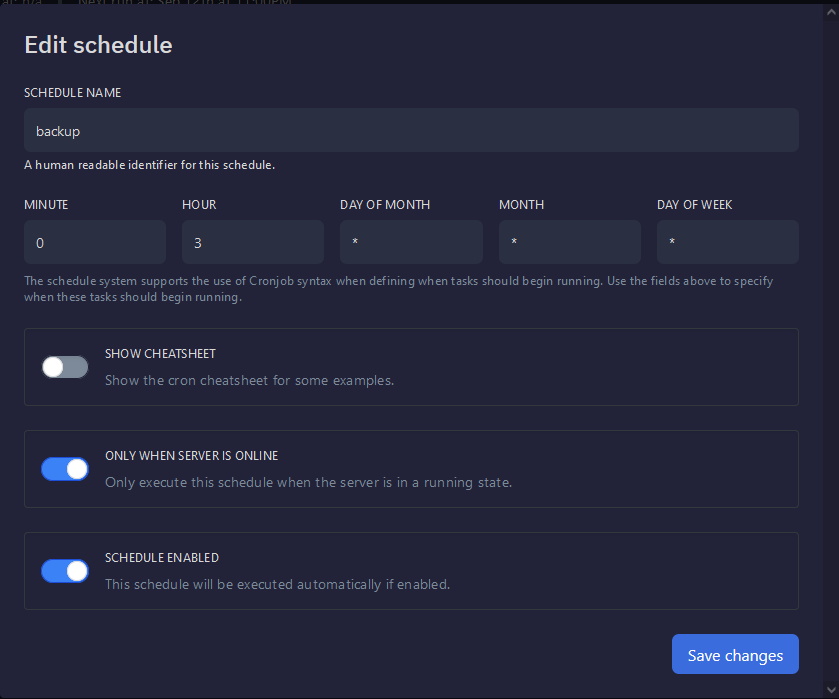Focus the Schedule Name input containing 'backup'
Viewport: 839px width, 699px height.
point(411,131)
